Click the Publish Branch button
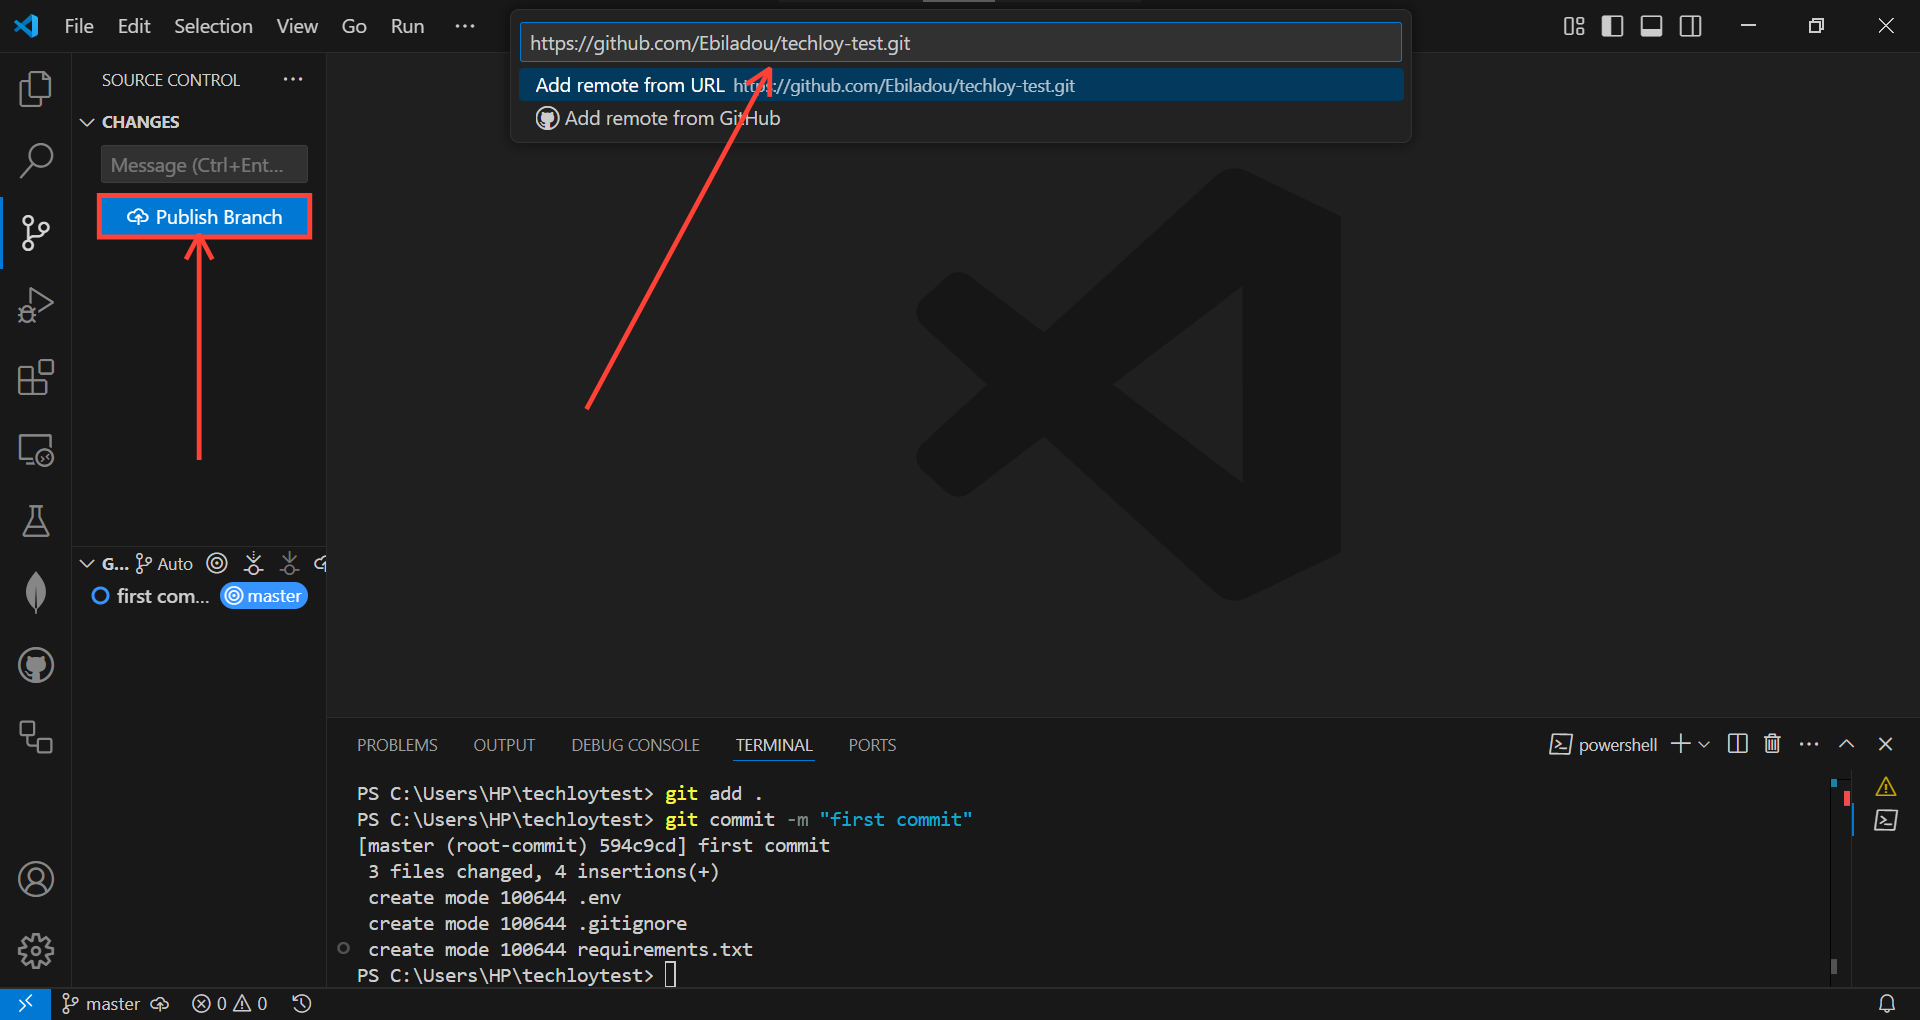 pos(204,216)
